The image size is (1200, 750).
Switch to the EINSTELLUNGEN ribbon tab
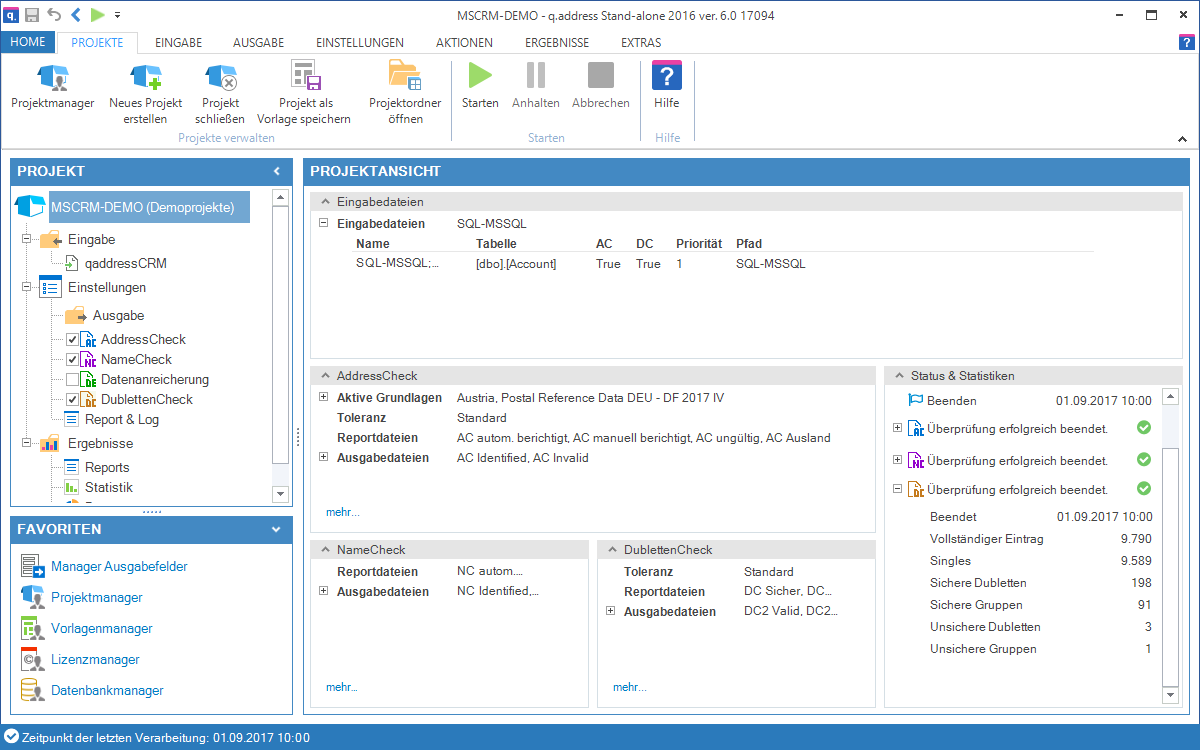tap(359, 43)
